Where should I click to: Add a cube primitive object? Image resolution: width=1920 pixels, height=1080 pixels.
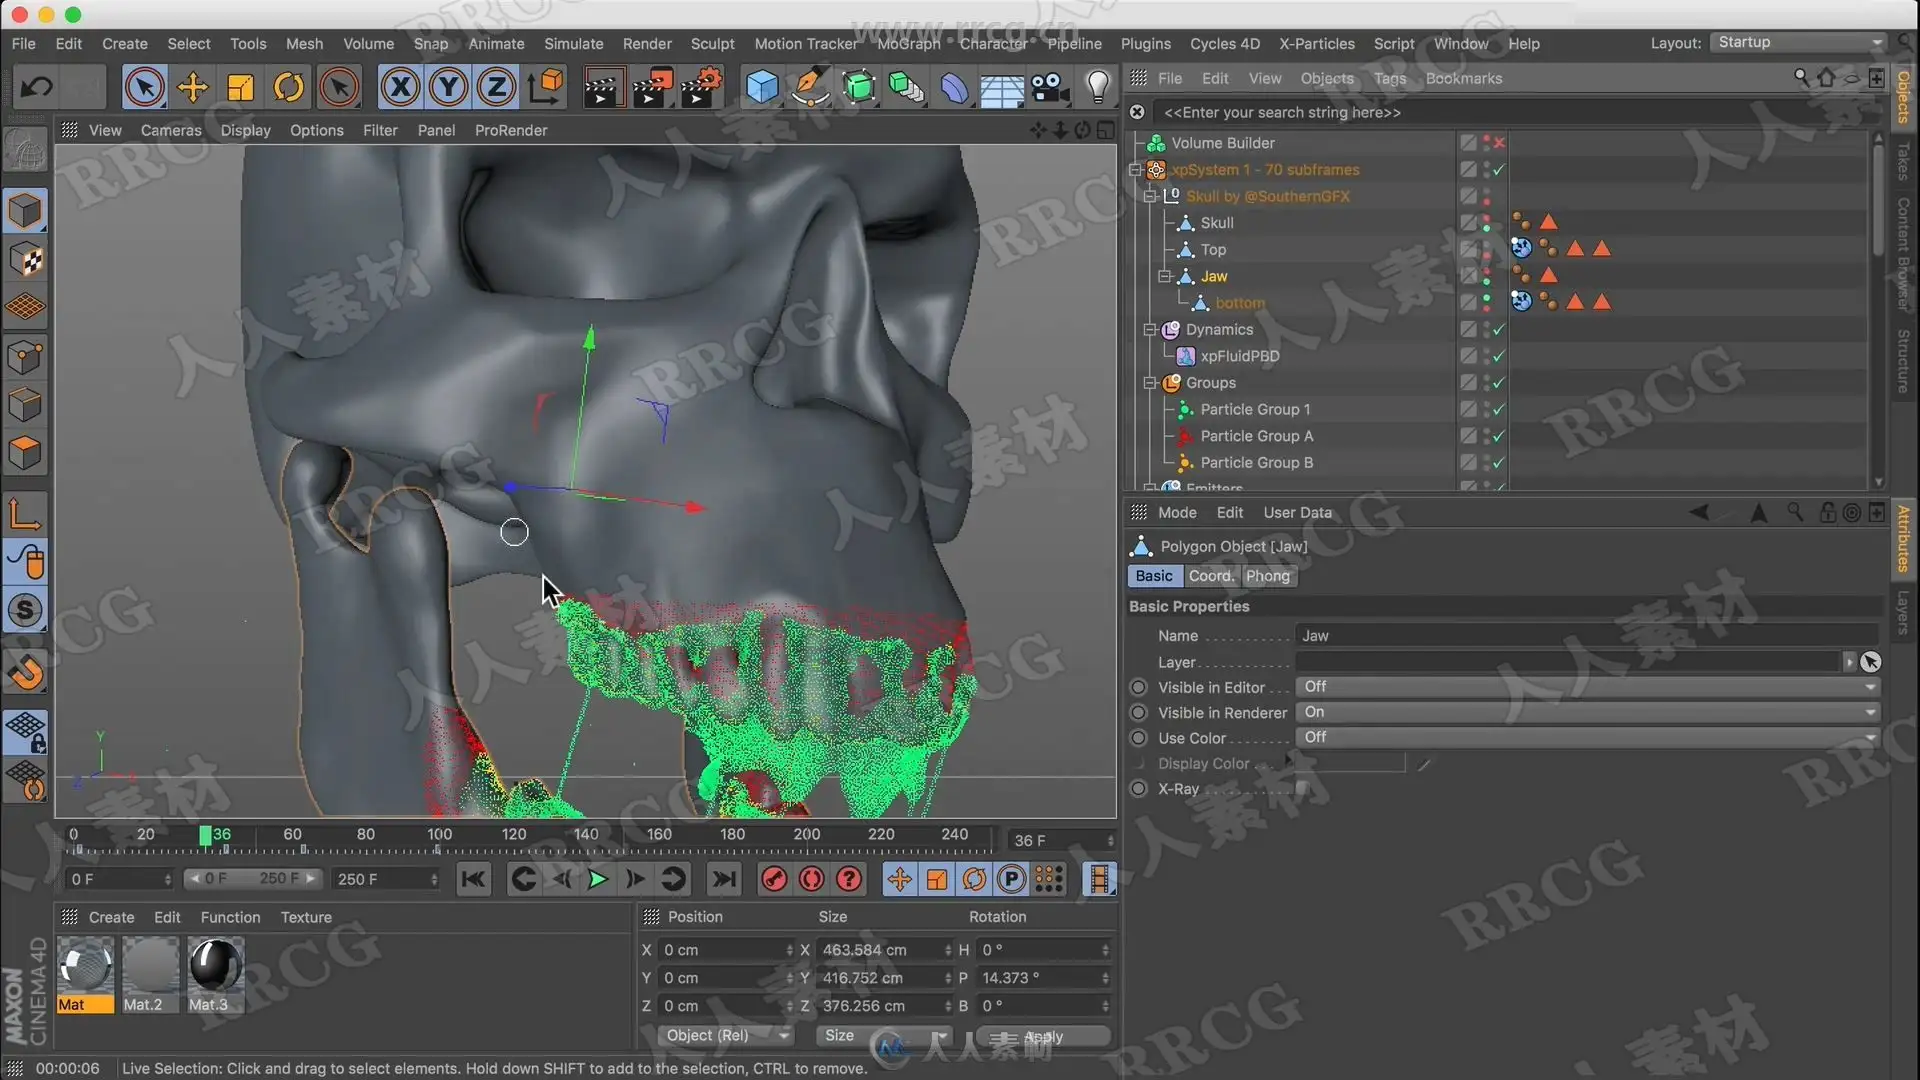[x=762, y=88]
